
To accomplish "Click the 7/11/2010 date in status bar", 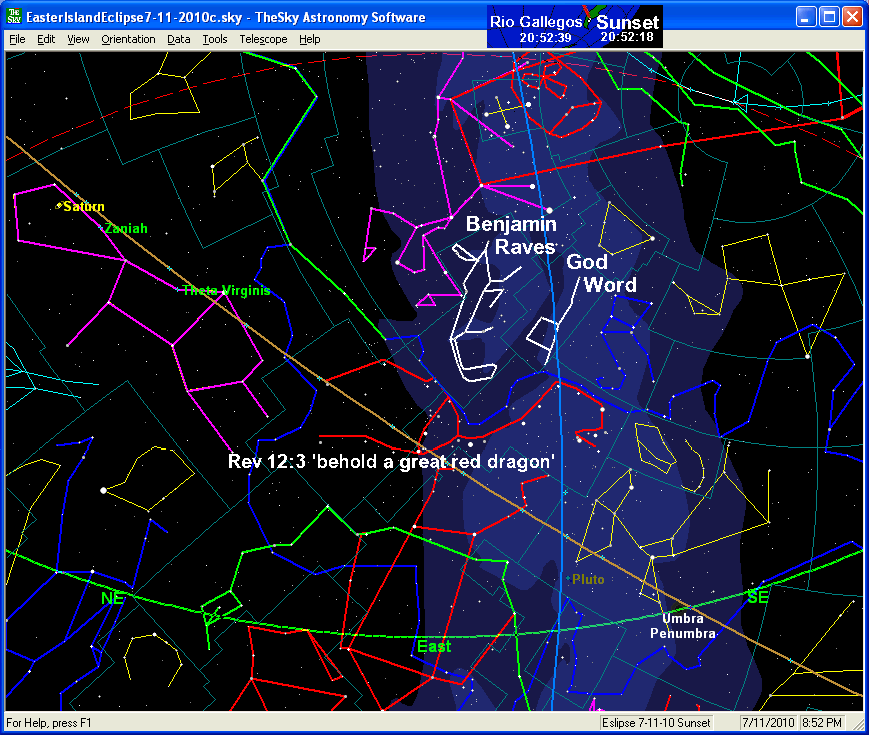I will coord(767,722).
